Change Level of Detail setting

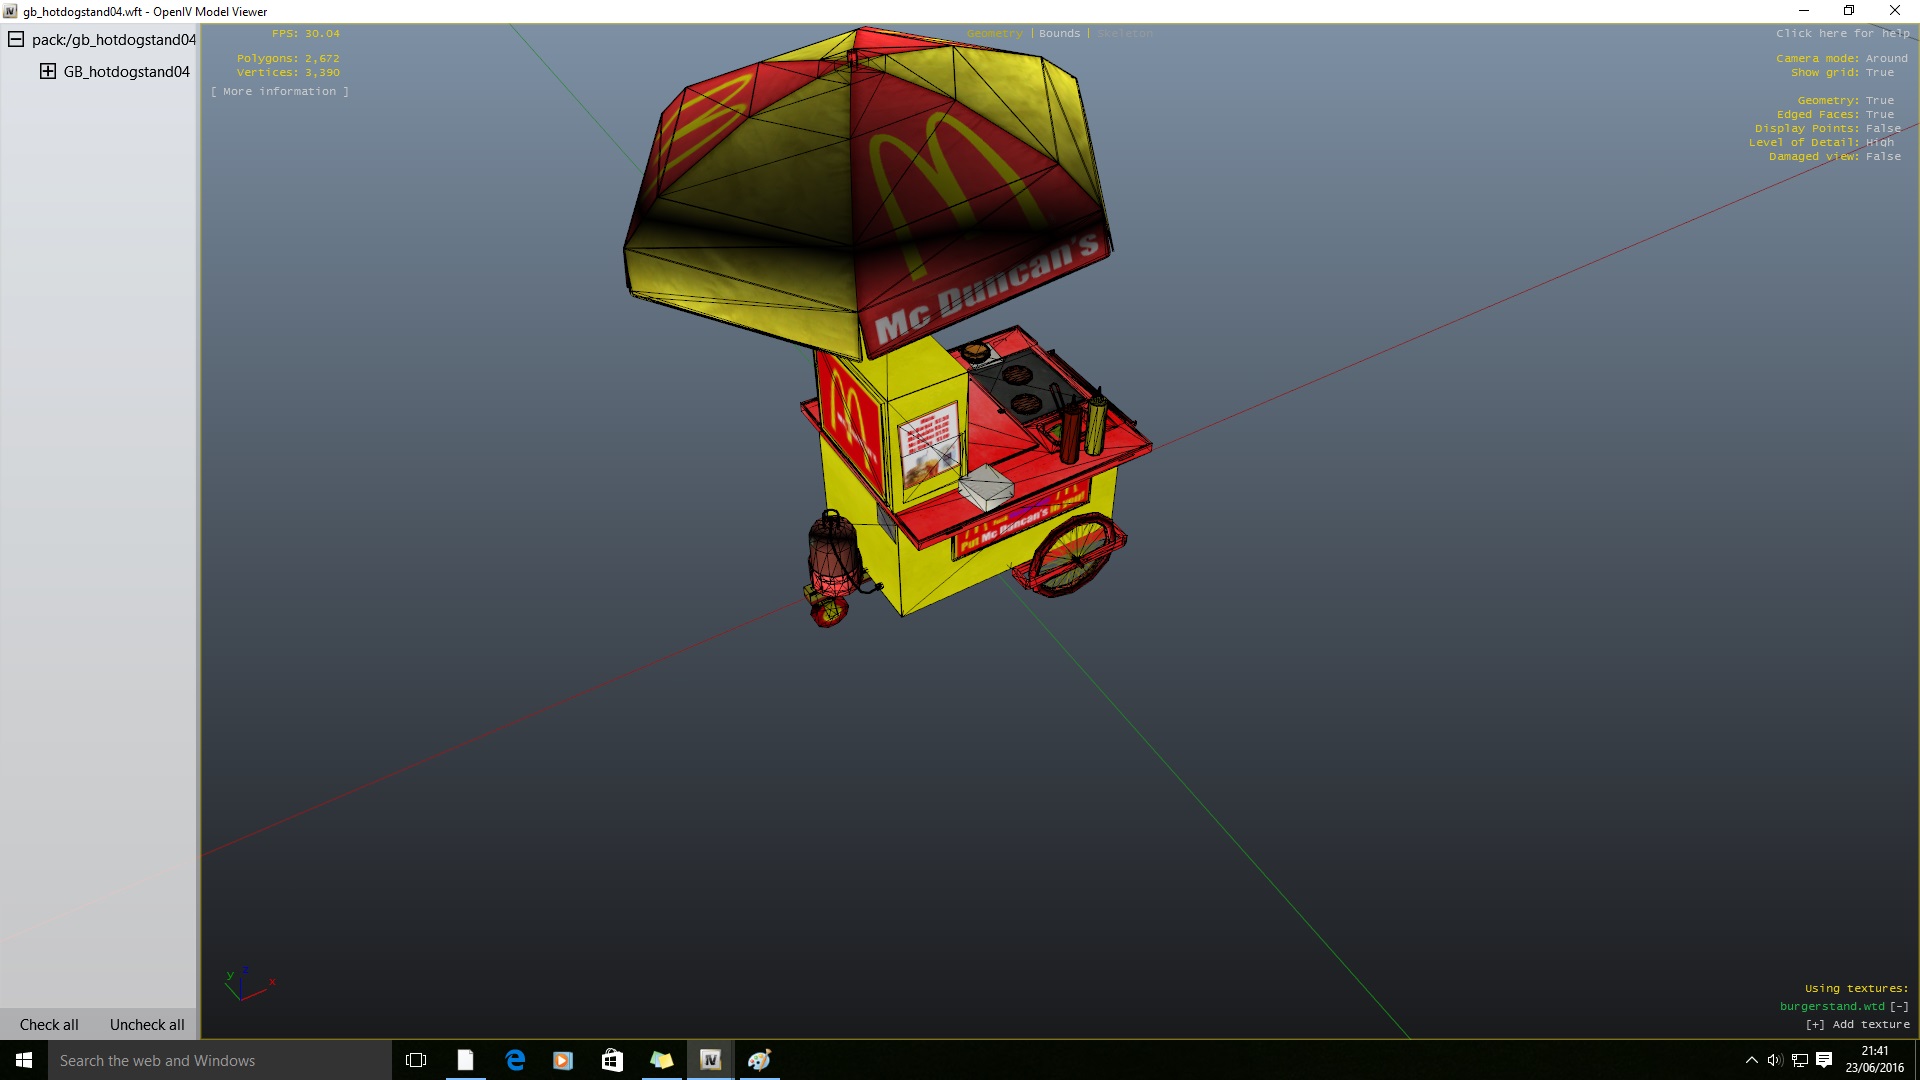(1821, 143)
